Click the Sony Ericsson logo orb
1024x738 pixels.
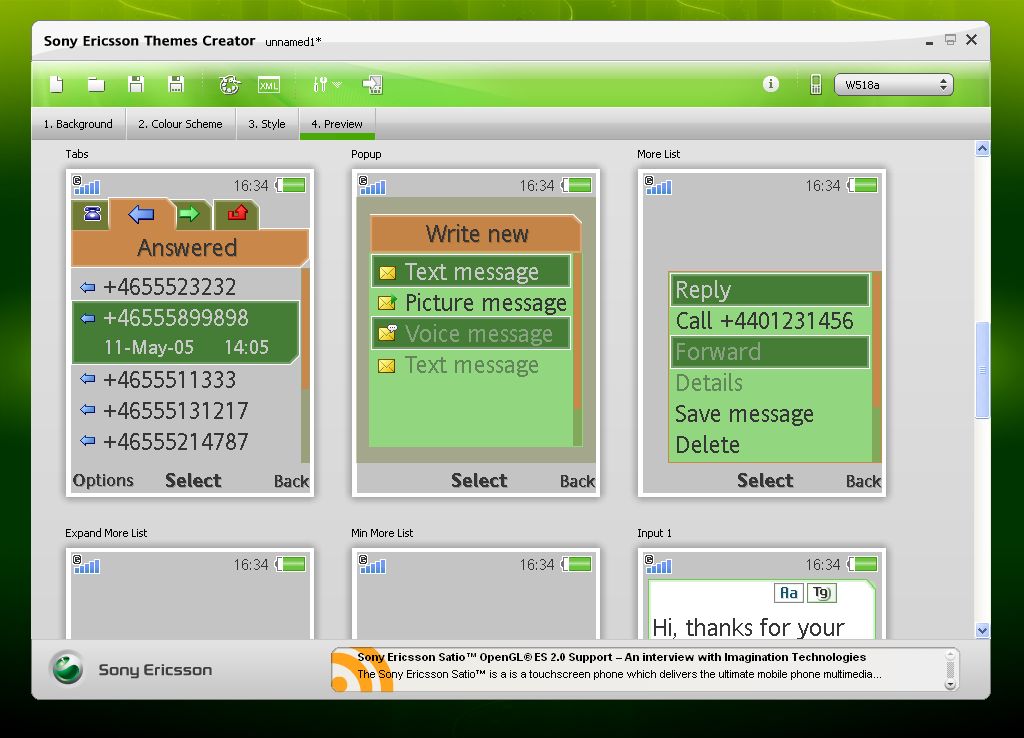pyautogui.click(x=67, y=668)
